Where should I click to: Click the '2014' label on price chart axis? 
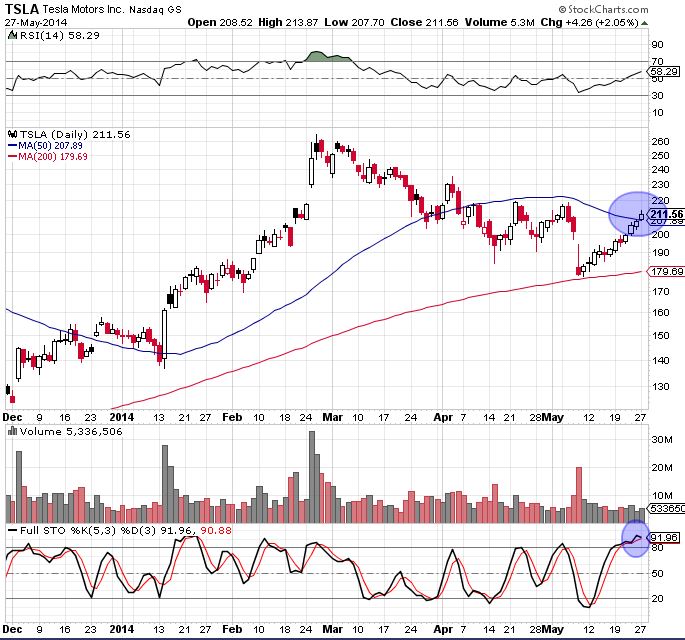click(121, 417)
